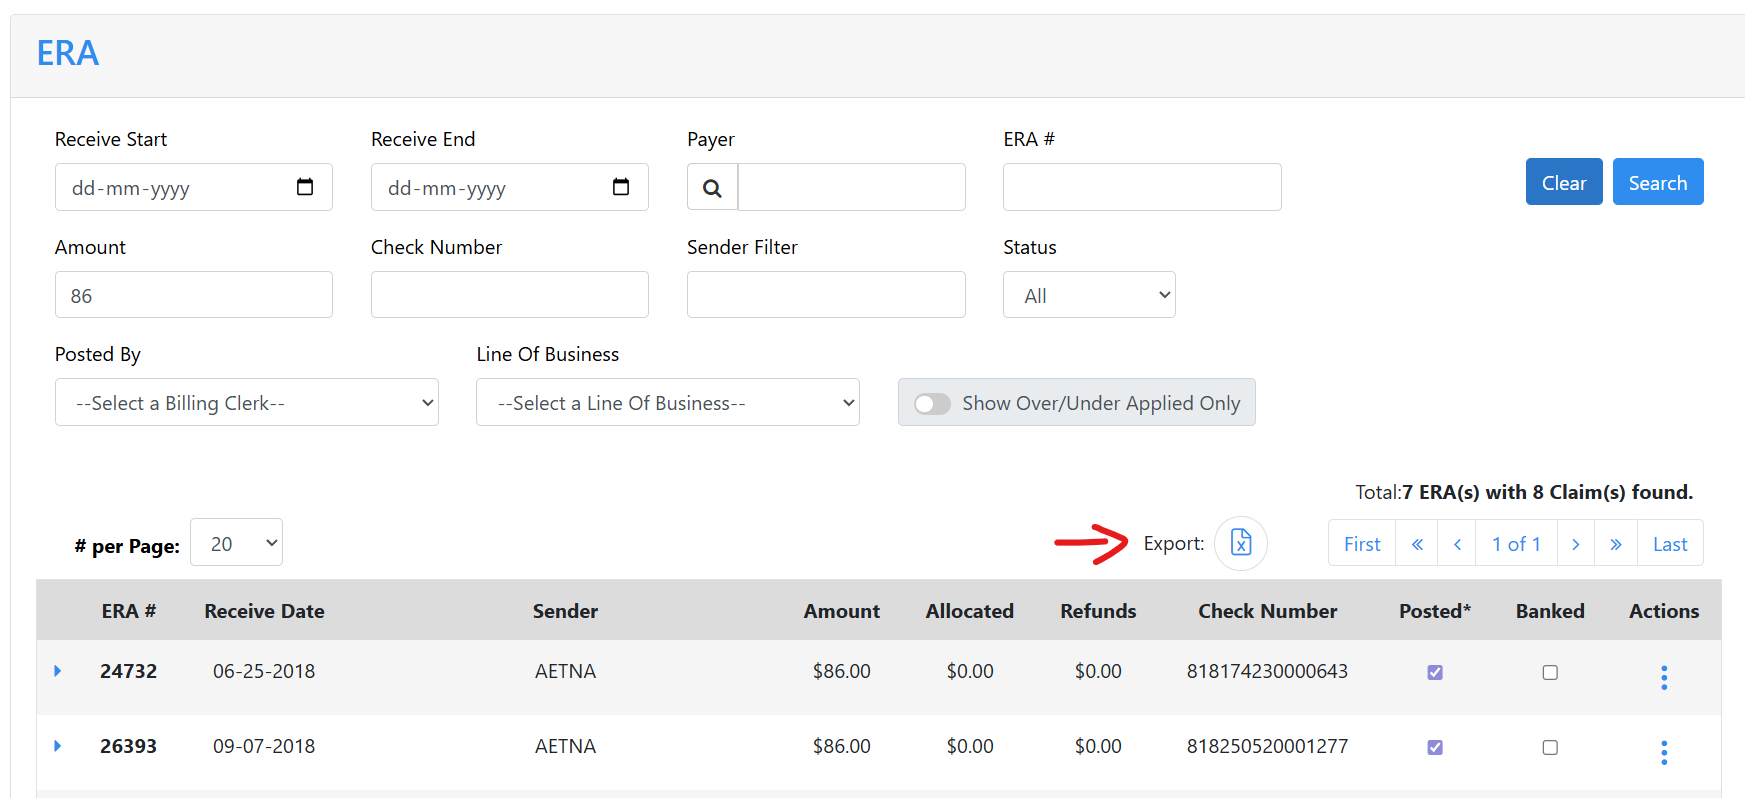Viewport: 1745px width, 798px height.
Task: Open the Line Of Business dropdown
Action: (668, 403)
